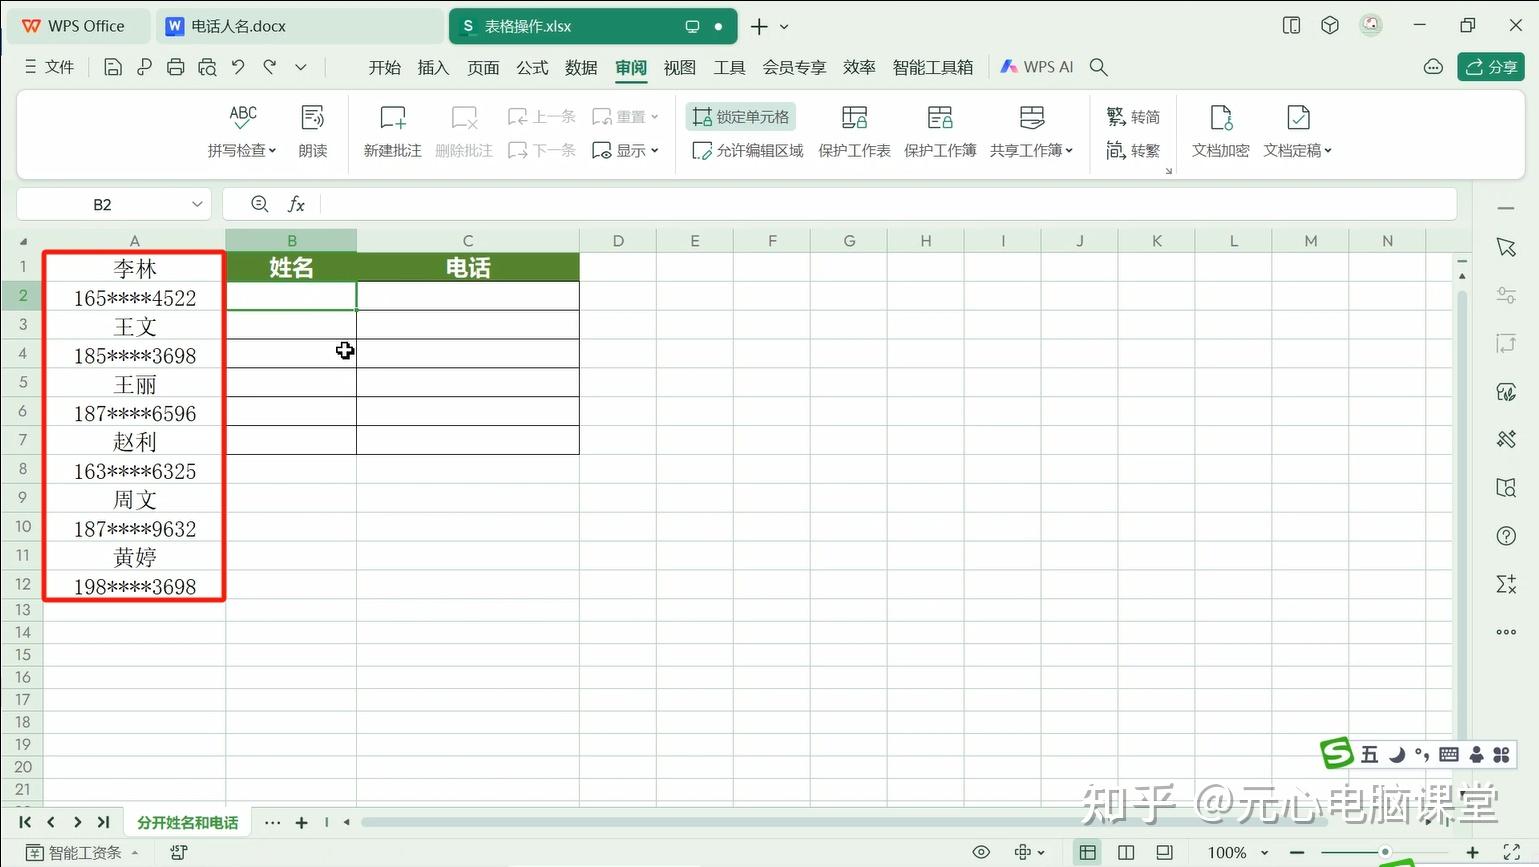The height and width of the screenshot is (867, 1539).
Task: Click 保护工作表 protect sheet
Action: coord(854,131)
